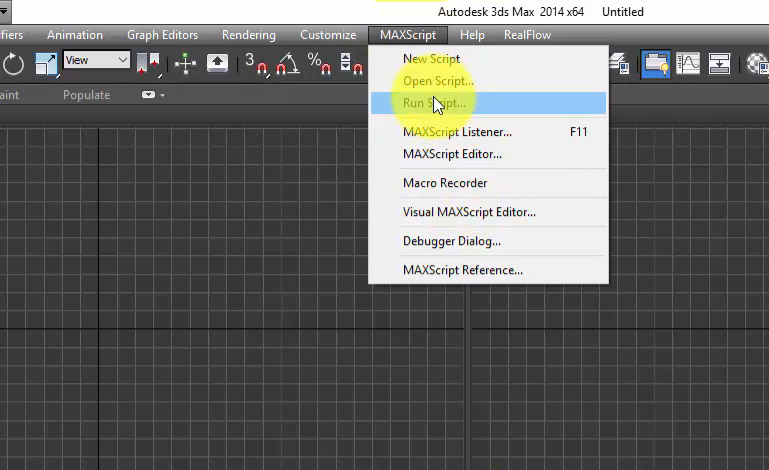Toggle the Spinner Snap icon
Screen dimensions: 769x470
352,64
